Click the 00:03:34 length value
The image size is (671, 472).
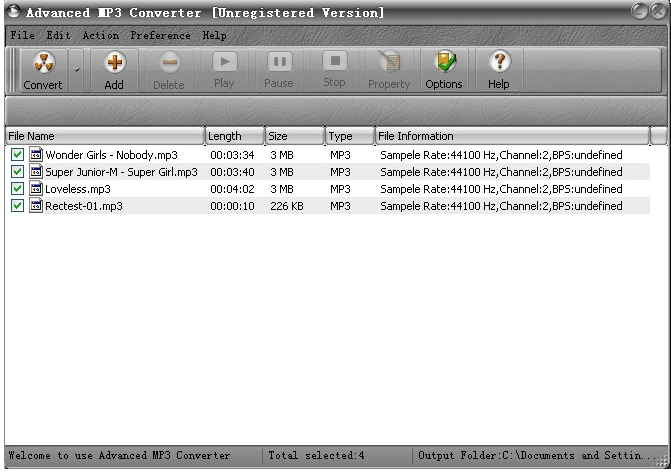232,155
